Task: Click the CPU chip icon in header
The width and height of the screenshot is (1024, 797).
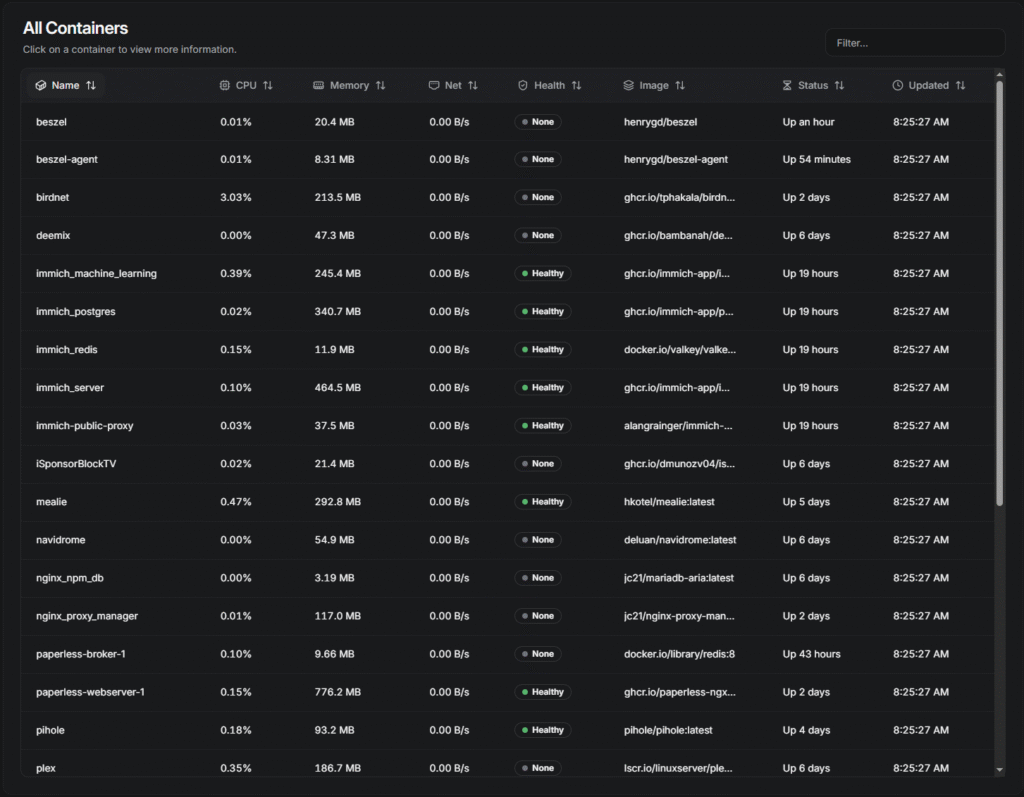Action: (x=224, y=86)
